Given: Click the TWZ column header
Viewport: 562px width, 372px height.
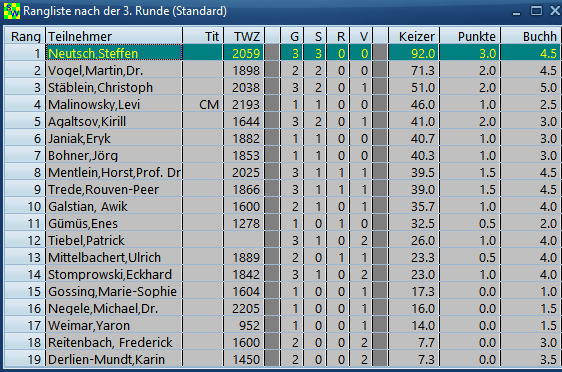Looking at the screenshot, I should (x=244, y=36).
